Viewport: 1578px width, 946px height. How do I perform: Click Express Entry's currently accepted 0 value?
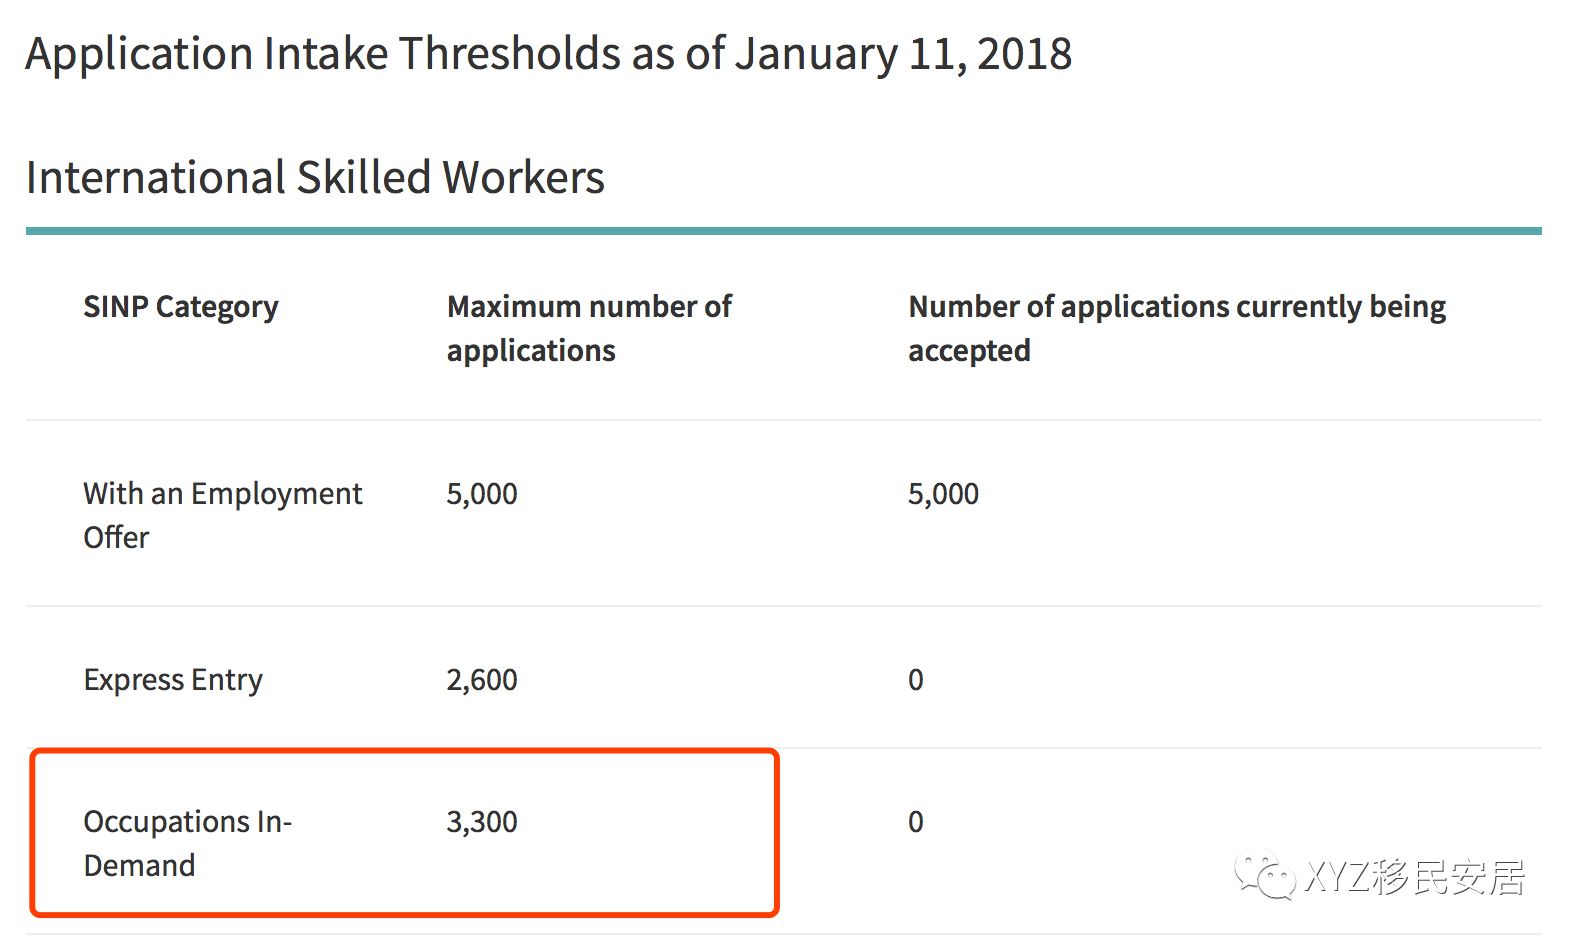pos(916,680)
